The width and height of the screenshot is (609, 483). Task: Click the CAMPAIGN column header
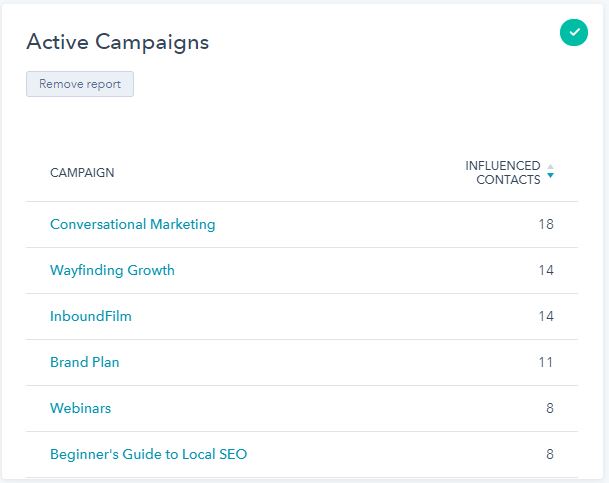82,173
